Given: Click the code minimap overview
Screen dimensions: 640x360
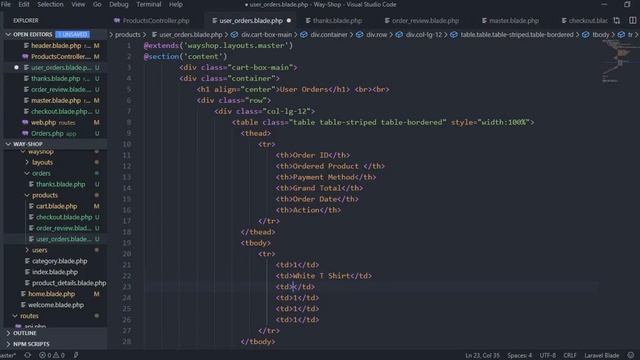Looking at the screenshot, I should pyautogui.click(x=619, y=61).
